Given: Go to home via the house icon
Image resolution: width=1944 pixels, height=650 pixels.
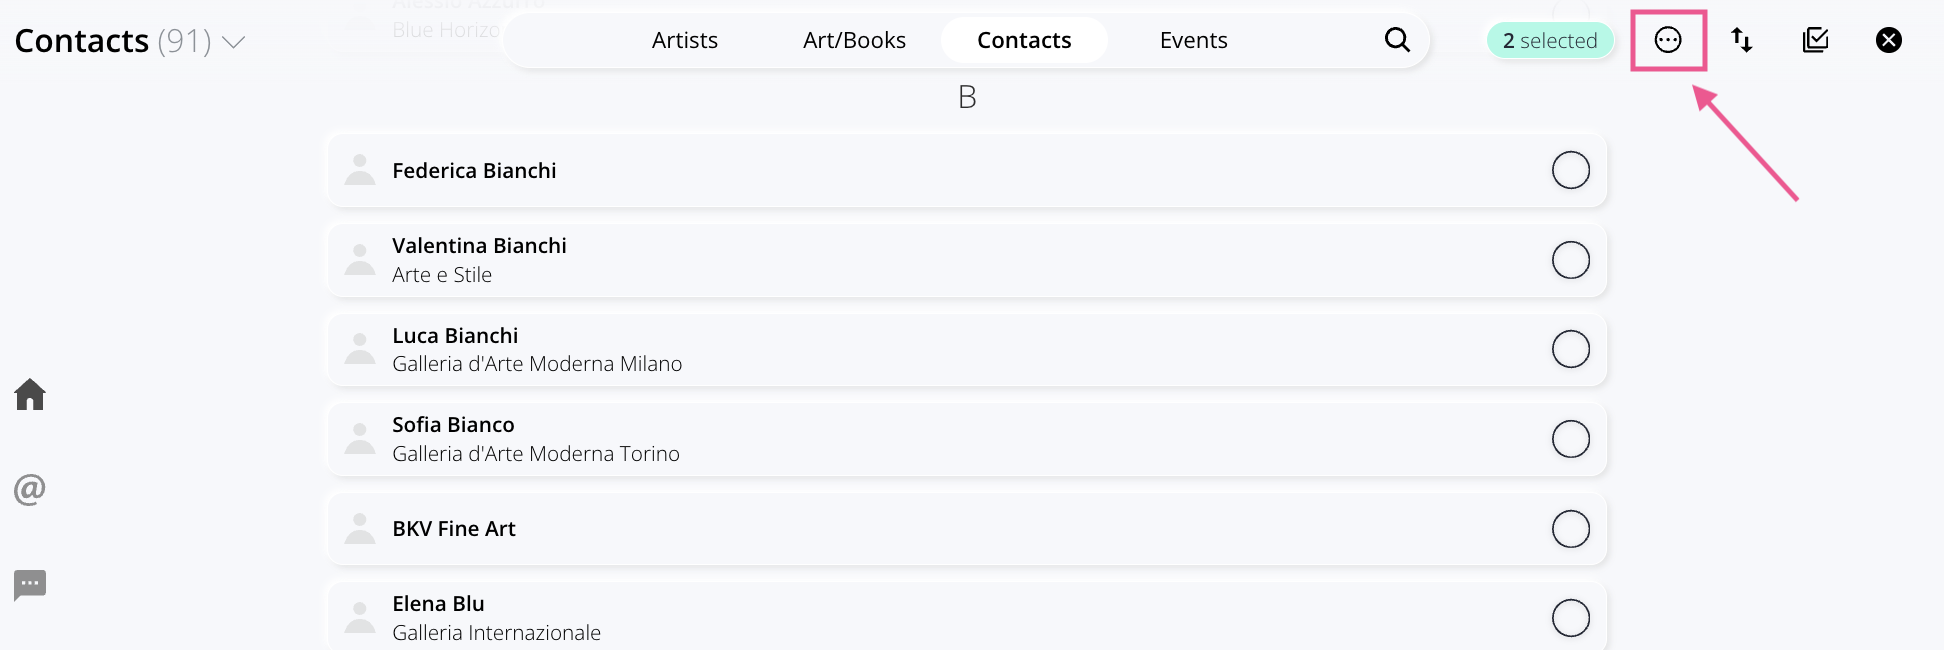Looking at the screenshot, I should coord(30,394).
